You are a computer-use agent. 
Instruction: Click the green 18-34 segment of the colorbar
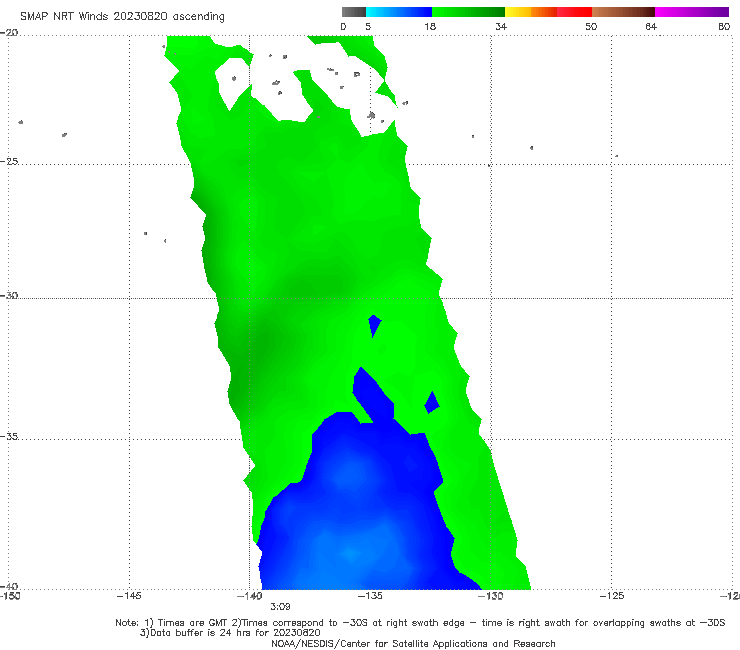468,12
